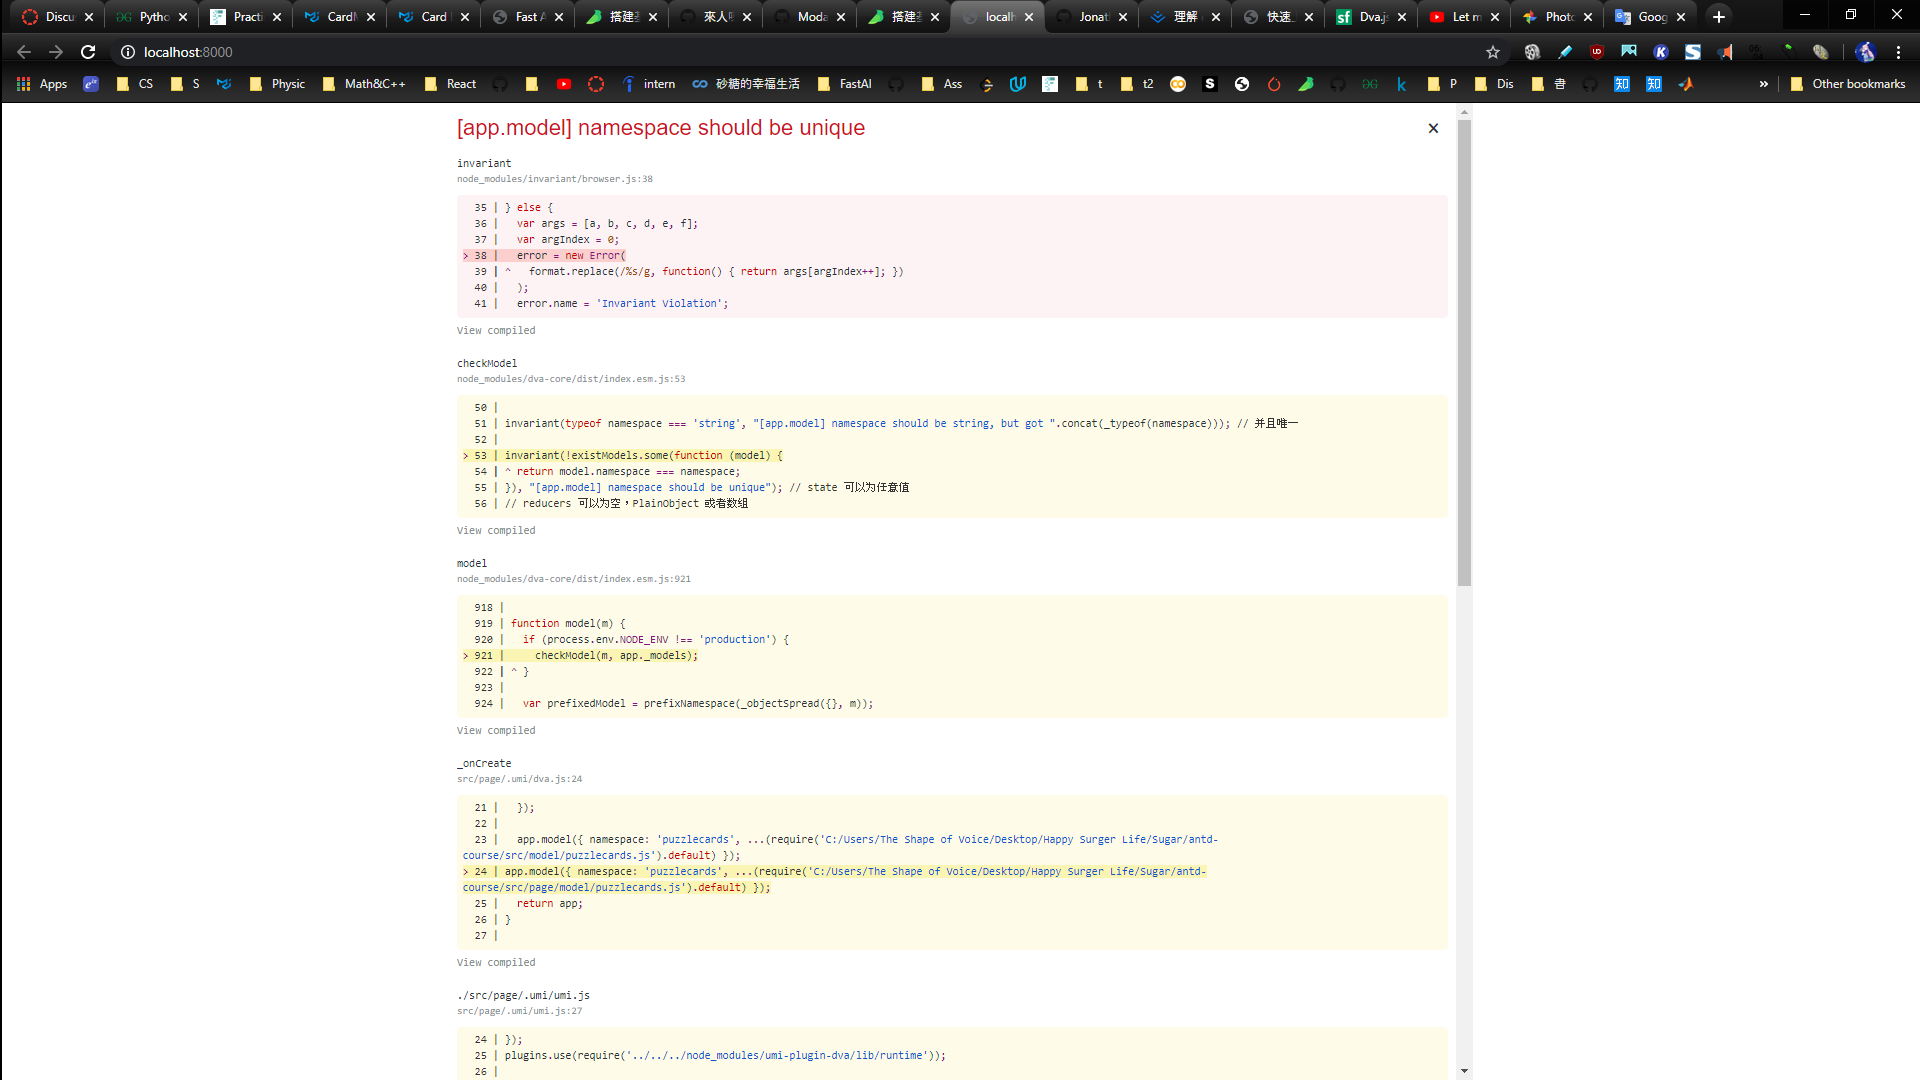
Task: Dismiss the namespace error overlay
Action: tap(1433, 128)
